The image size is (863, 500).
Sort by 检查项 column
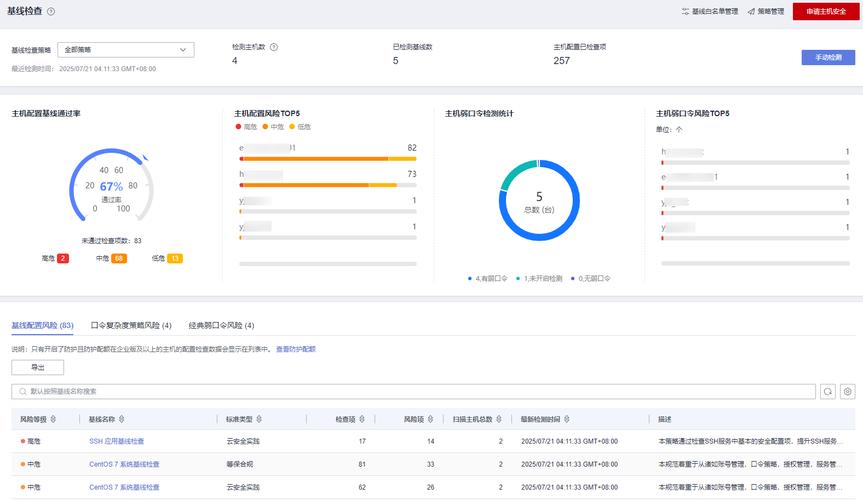point(362,419)
